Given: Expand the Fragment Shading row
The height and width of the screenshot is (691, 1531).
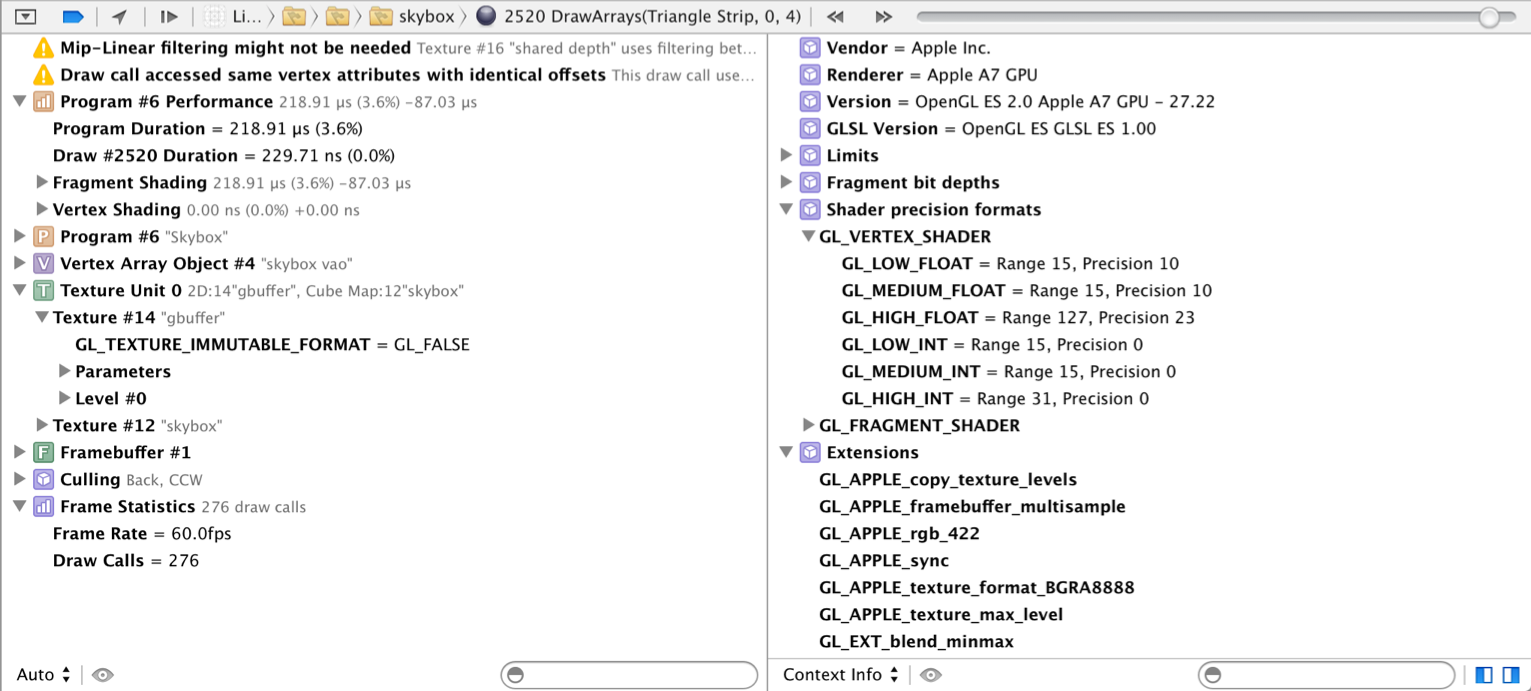Looking at the screenshot, I should (x=41, y=183).
